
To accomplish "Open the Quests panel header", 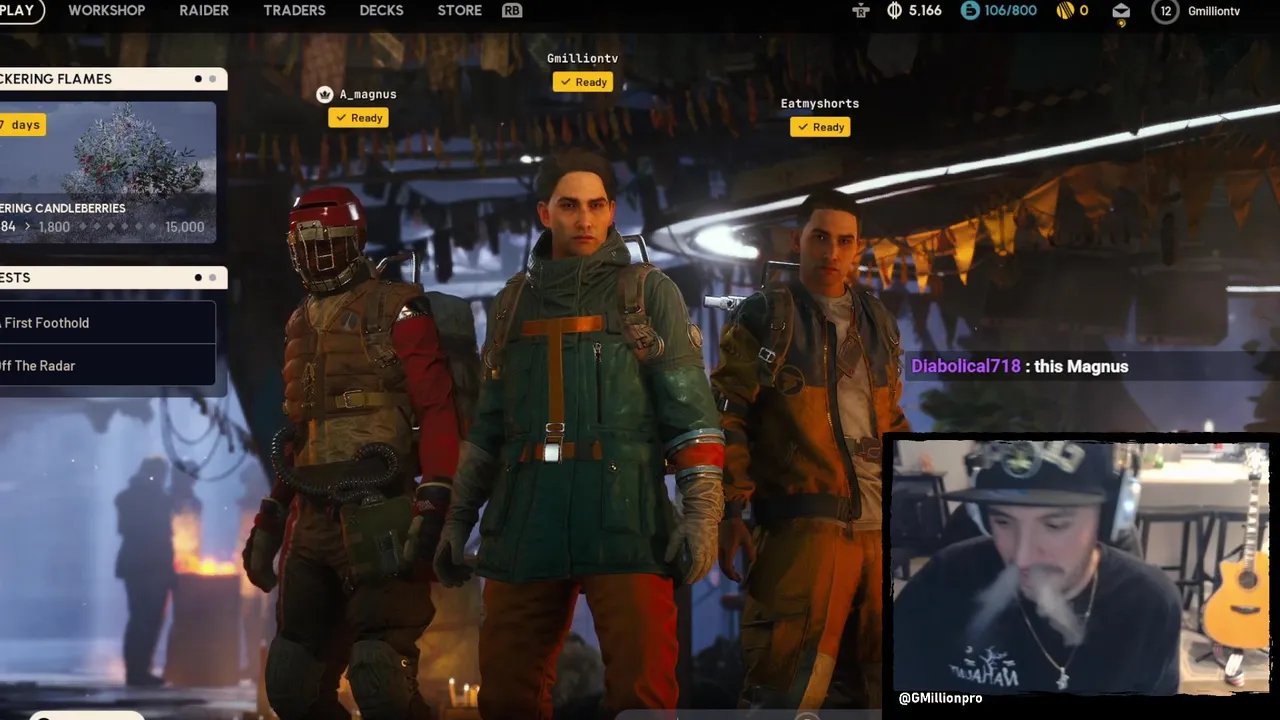I will [113, 278].
